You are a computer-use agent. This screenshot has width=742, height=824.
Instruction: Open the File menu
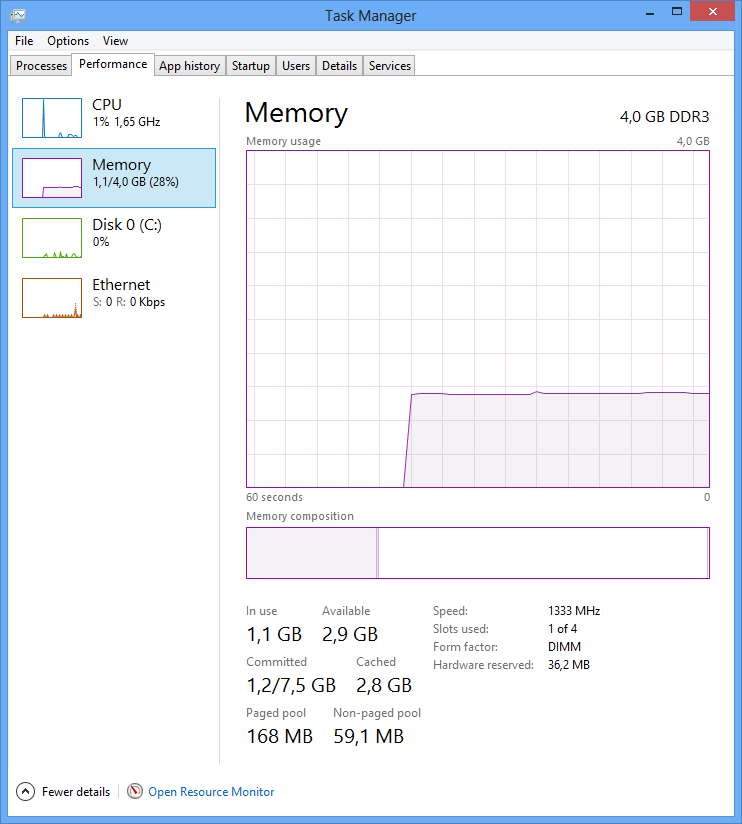(24, 40)
